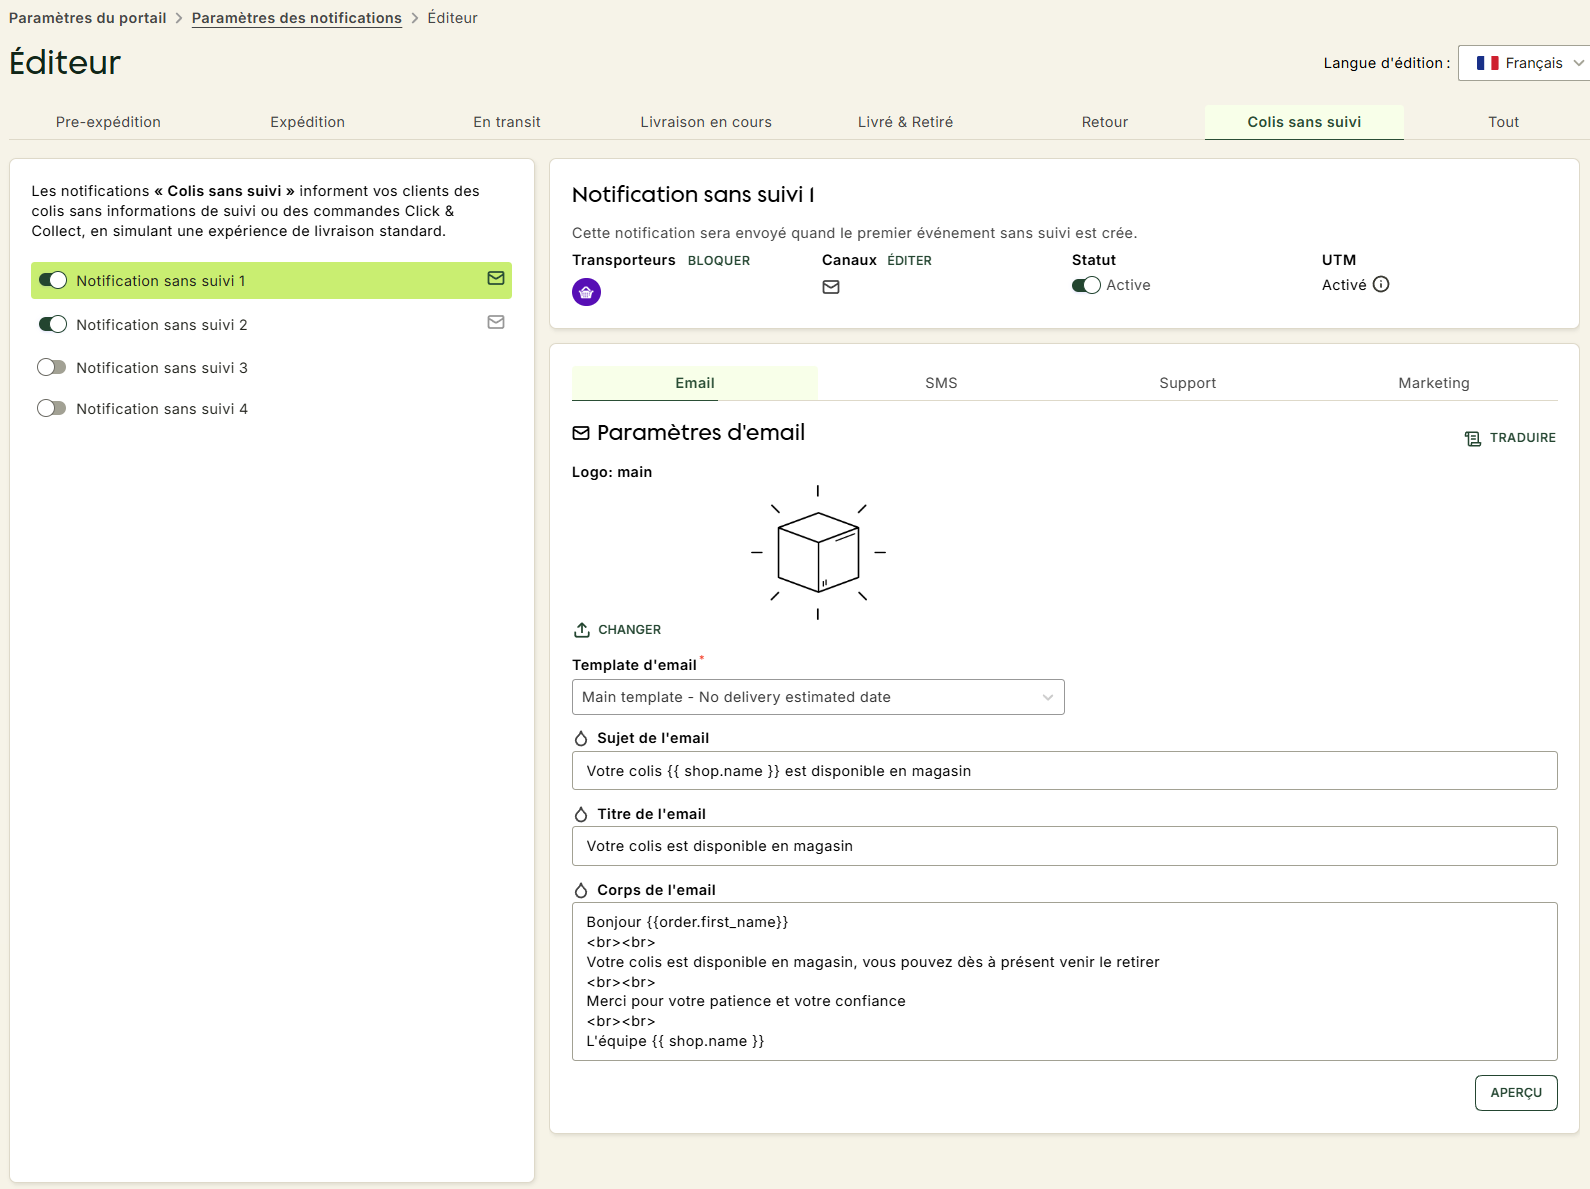
Task: Click the purple carrier icon under Transporteurs
Action: (x=586, y=292)
